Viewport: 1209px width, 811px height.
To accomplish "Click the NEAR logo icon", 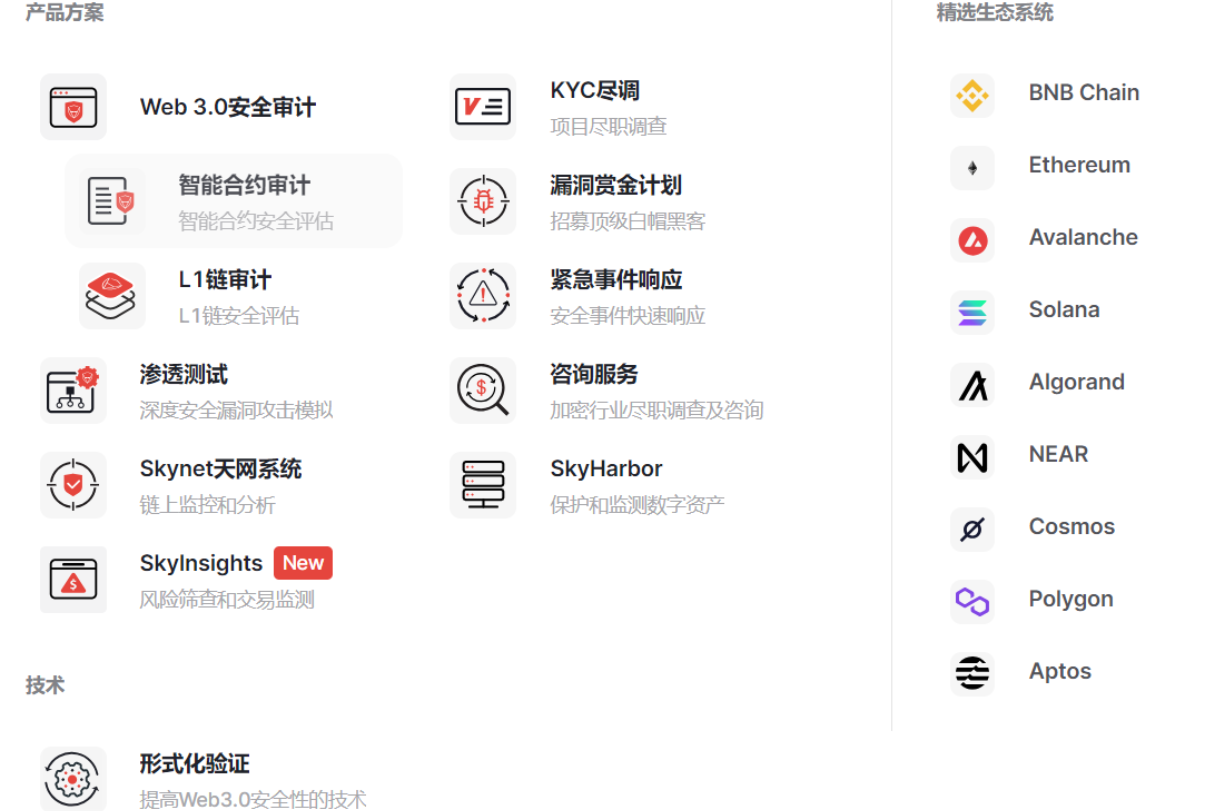I will point(972,457).
